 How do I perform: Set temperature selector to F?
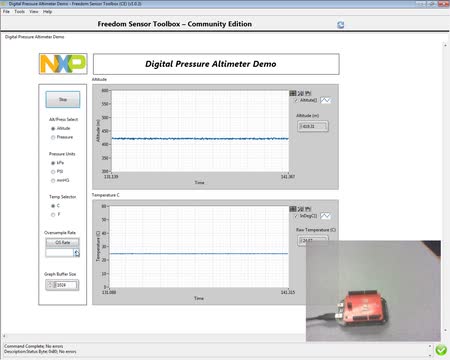click(53, 215)
